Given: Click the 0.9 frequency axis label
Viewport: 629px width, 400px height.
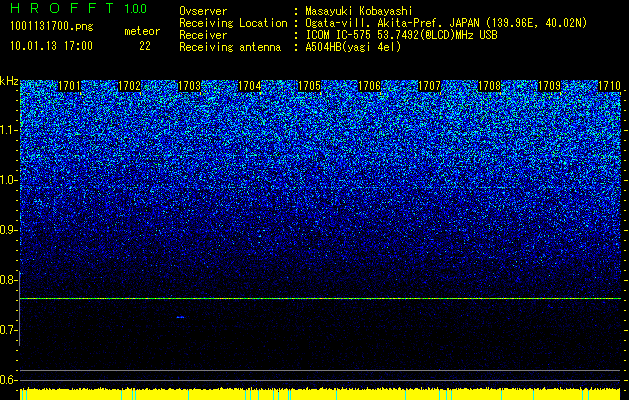Looking at the screenshot, I should (x=8, y=230).
